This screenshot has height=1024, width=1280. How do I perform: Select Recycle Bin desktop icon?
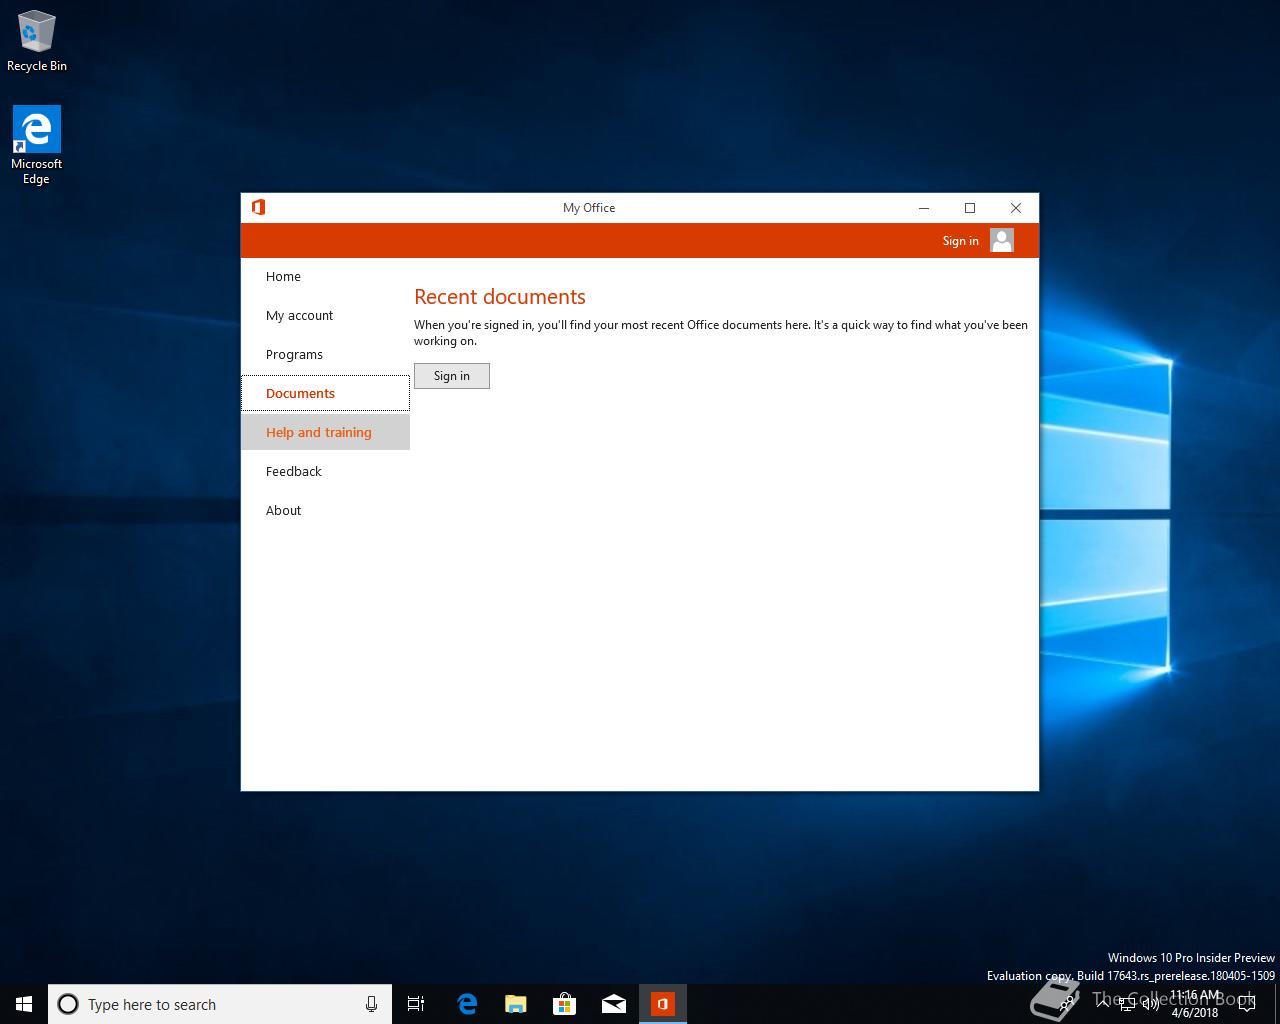coord(37,41)
